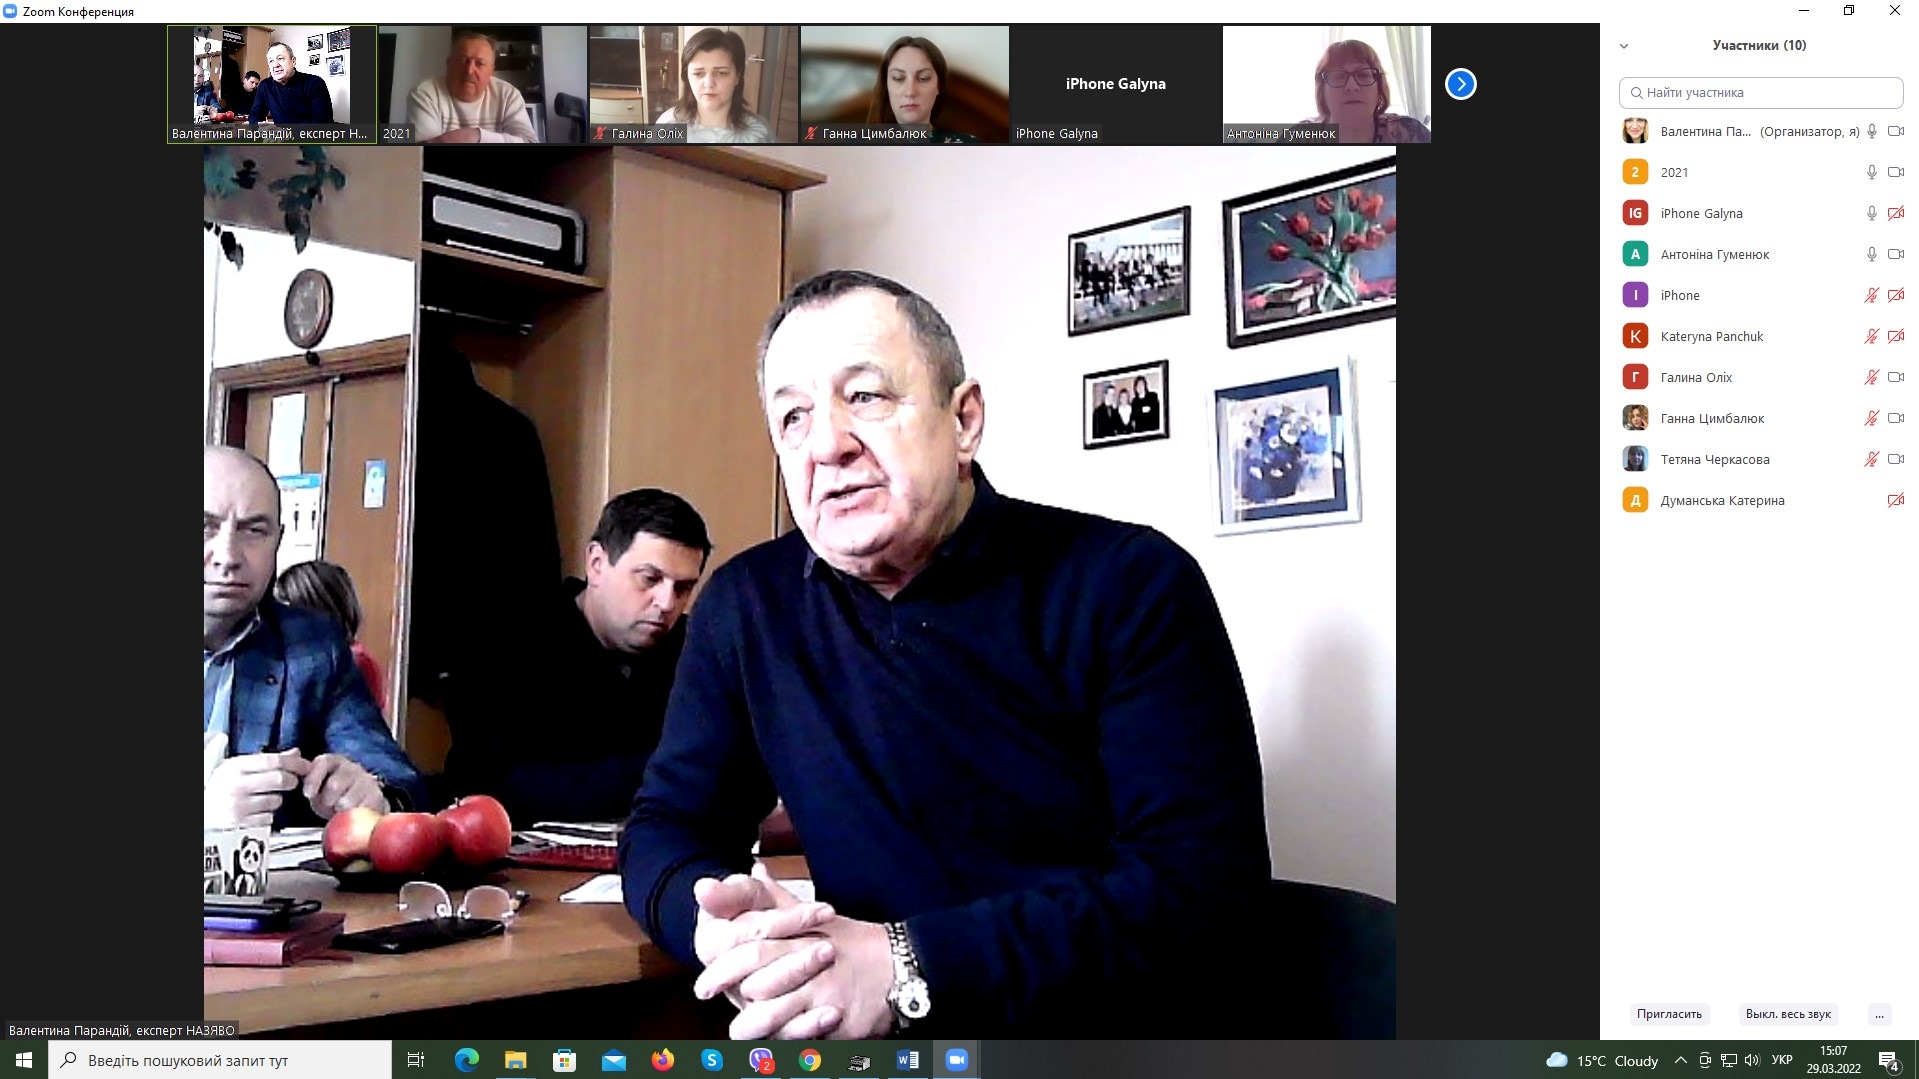
Task: Toggle Думанська Катерина's disabled camera icon
Action: point(1896,500)
